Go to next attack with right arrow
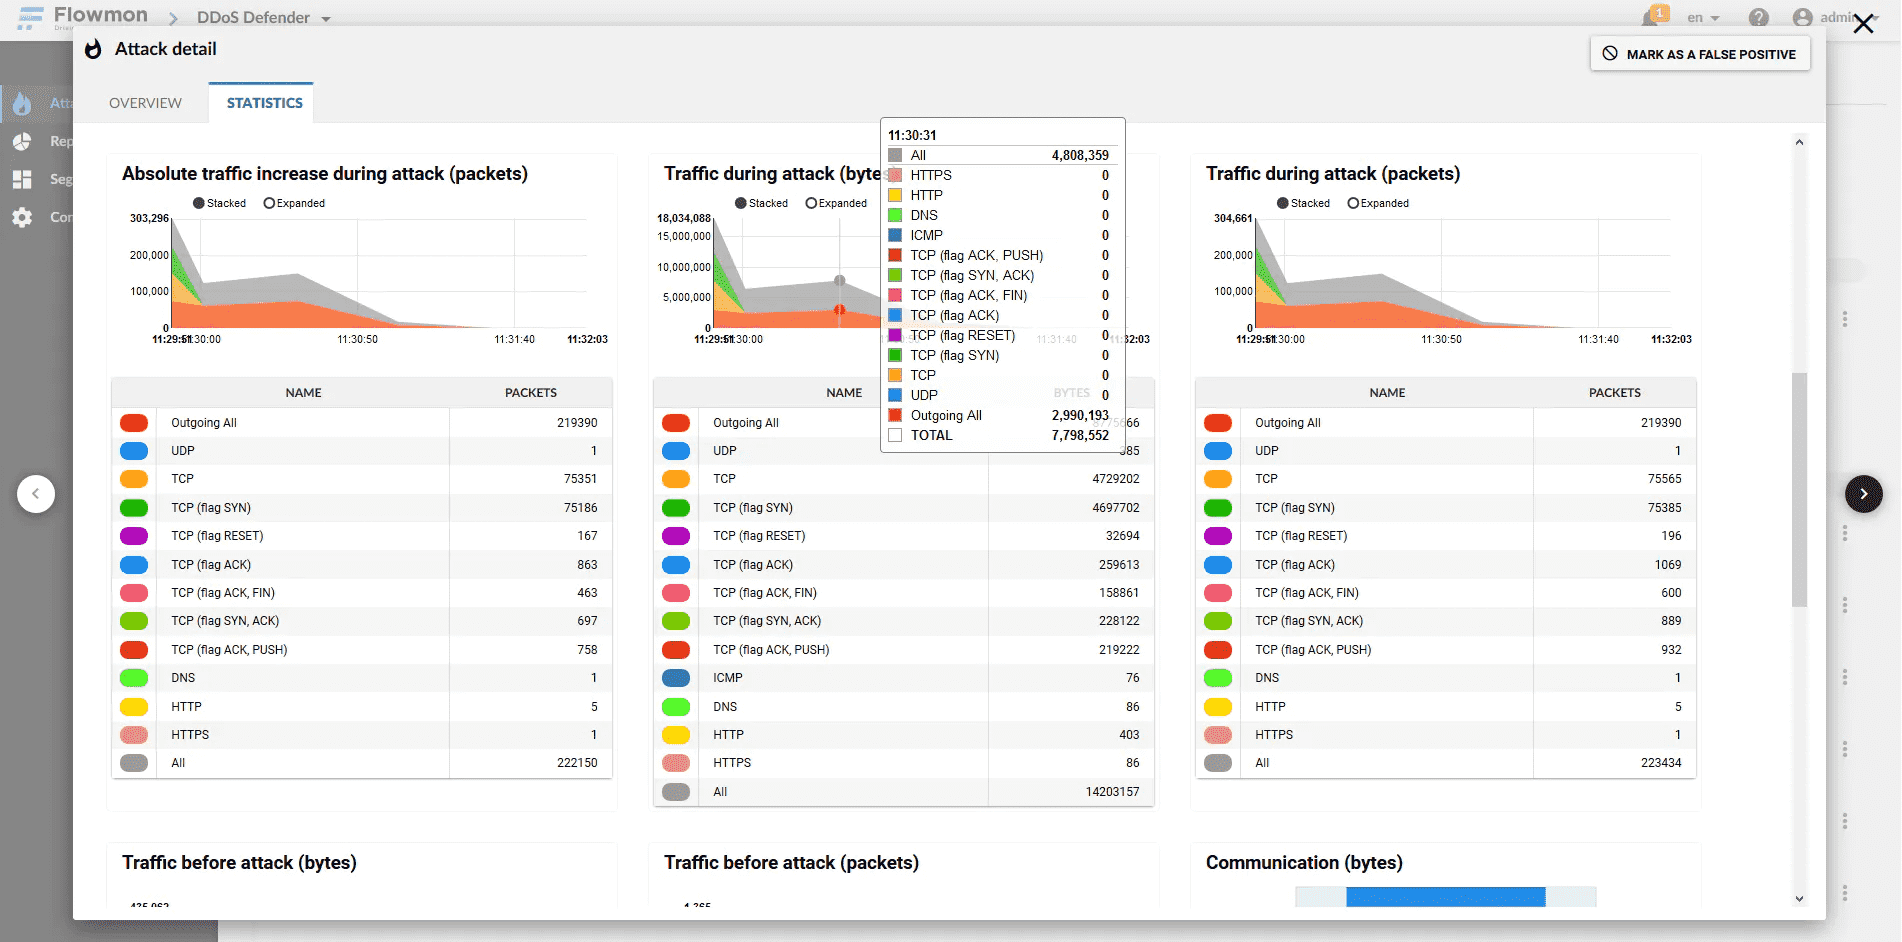The height and width of the screenshot is (942, 1902). (1863, 494)
